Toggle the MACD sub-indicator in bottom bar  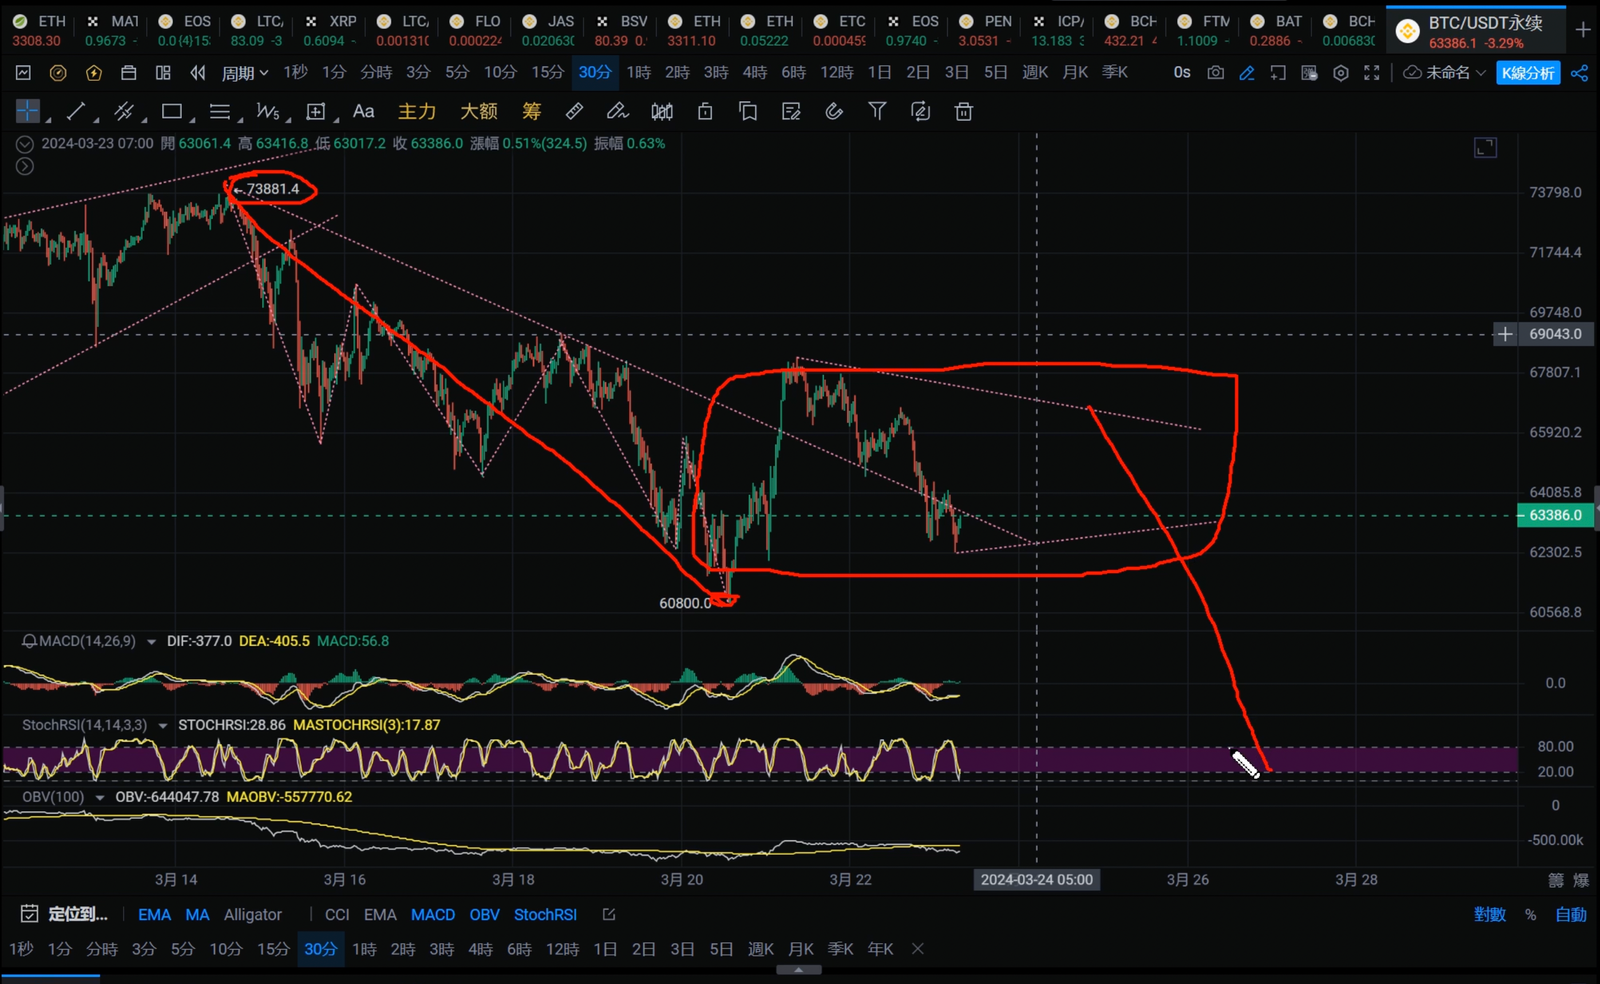pyautogui.click(x=433, y=914)
